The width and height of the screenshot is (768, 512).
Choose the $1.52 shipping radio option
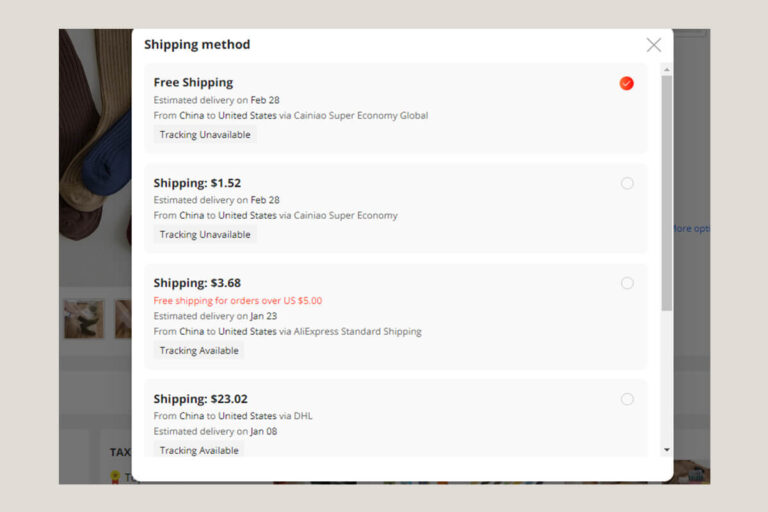click(627, 183)
